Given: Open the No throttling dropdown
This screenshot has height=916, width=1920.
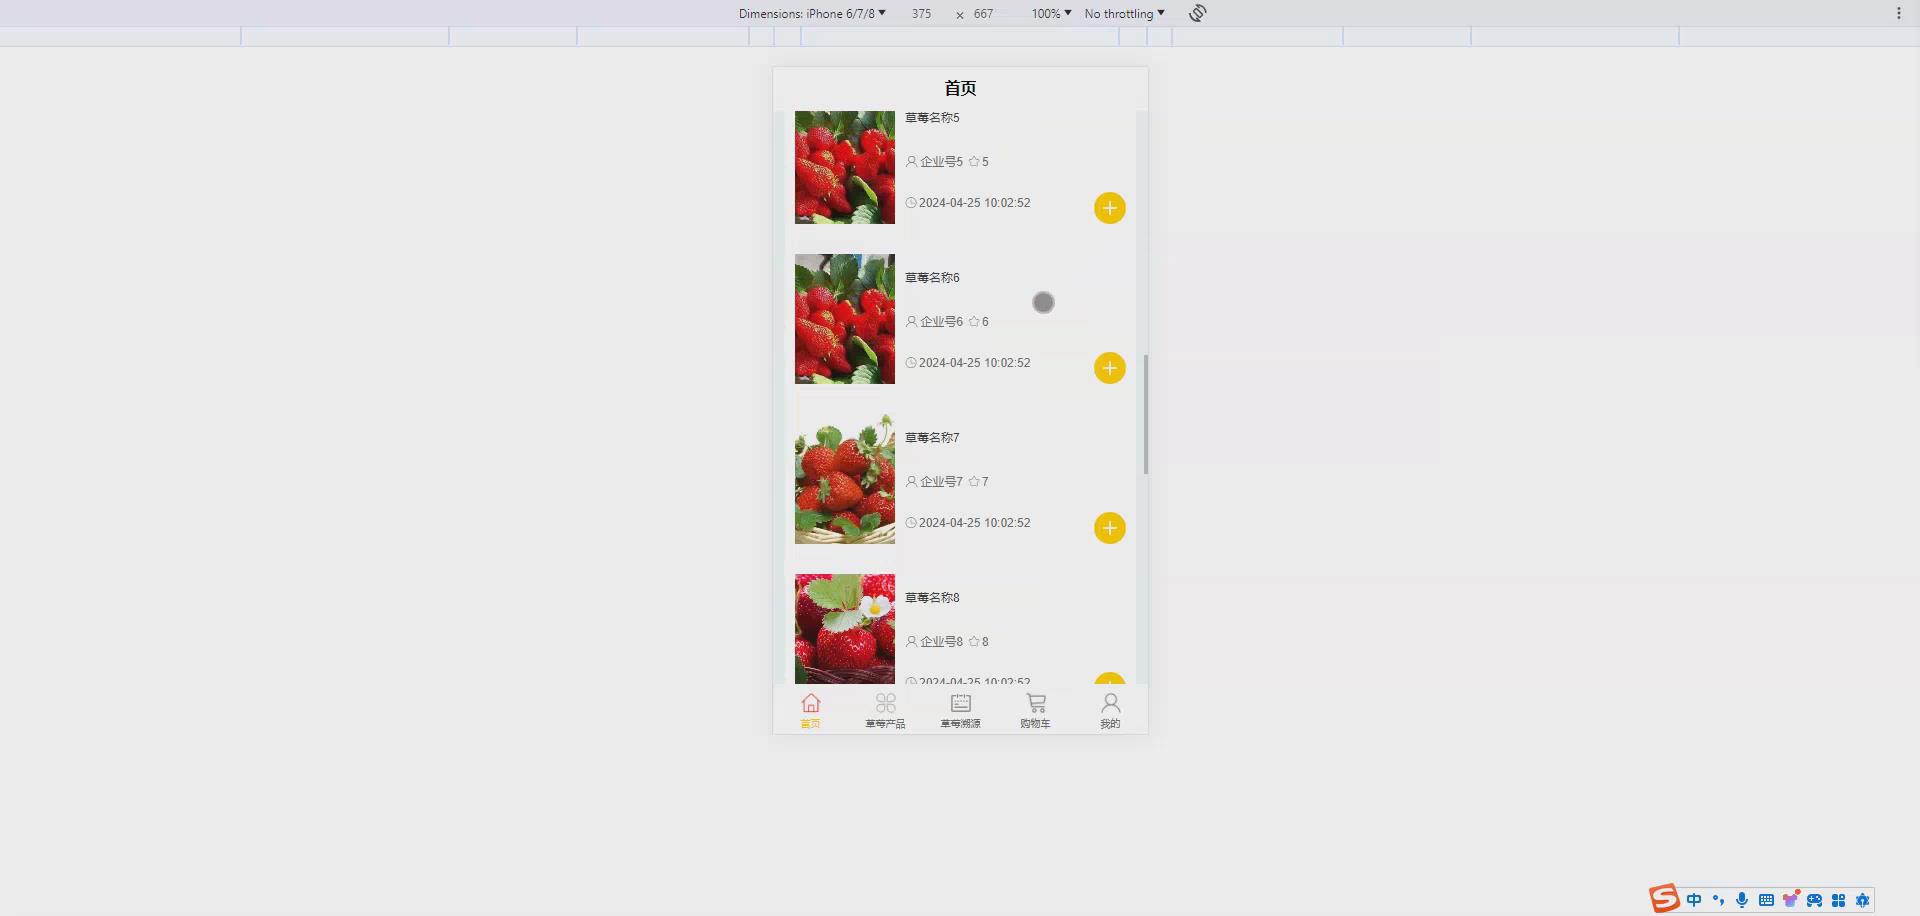Looking at the screenshot, I should (1122, 13).
